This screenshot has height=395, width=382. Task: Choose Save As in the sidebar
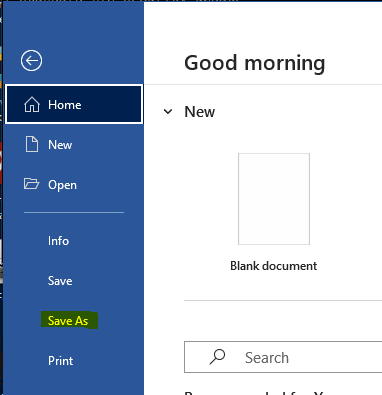point(68,321)
